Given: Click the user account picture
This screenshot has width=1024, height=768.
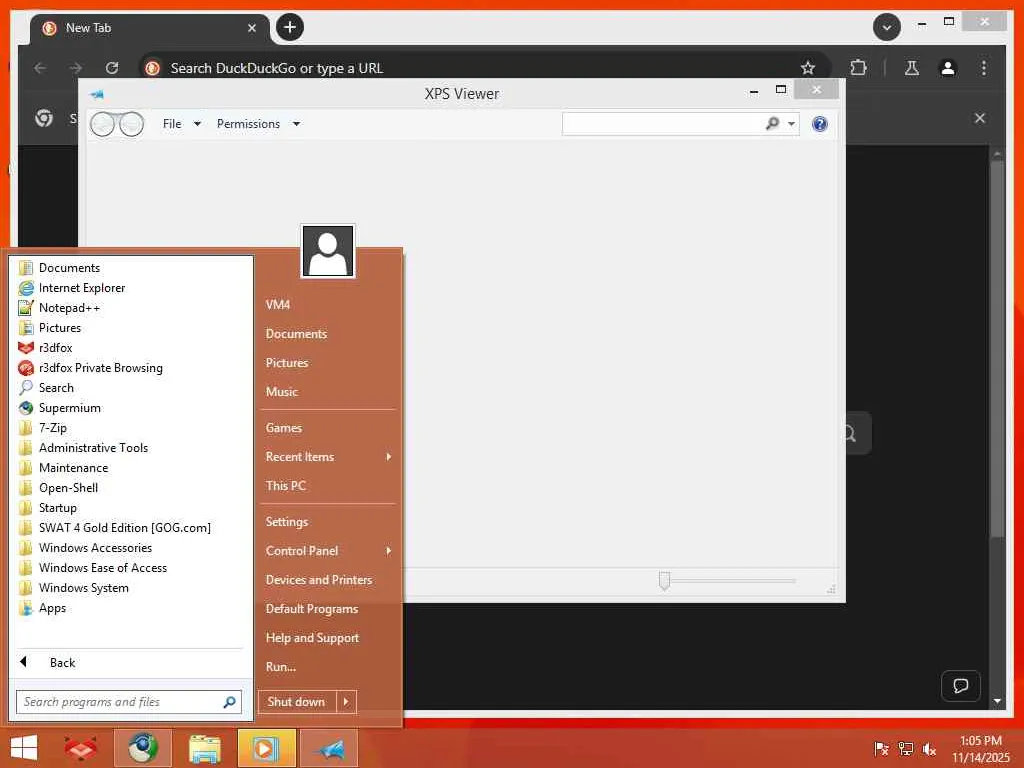Looking at the screenshot, I should [328, 251].
